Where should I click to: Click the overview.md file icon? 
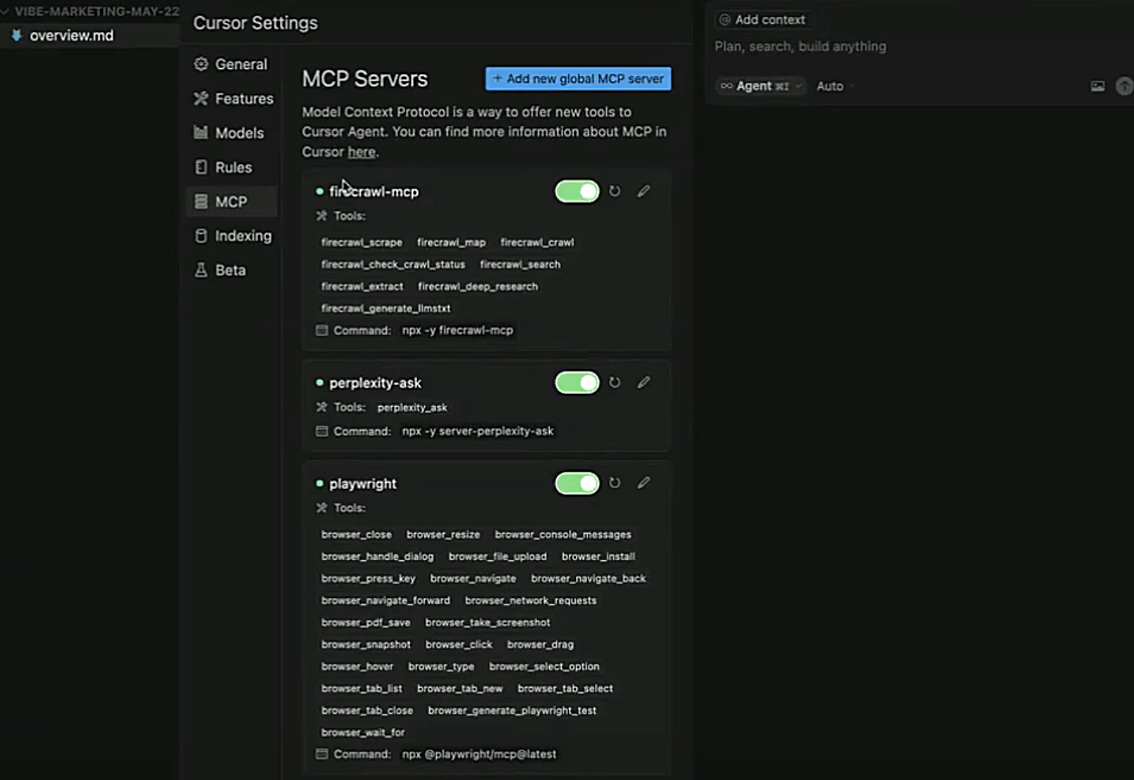point(16,35)
